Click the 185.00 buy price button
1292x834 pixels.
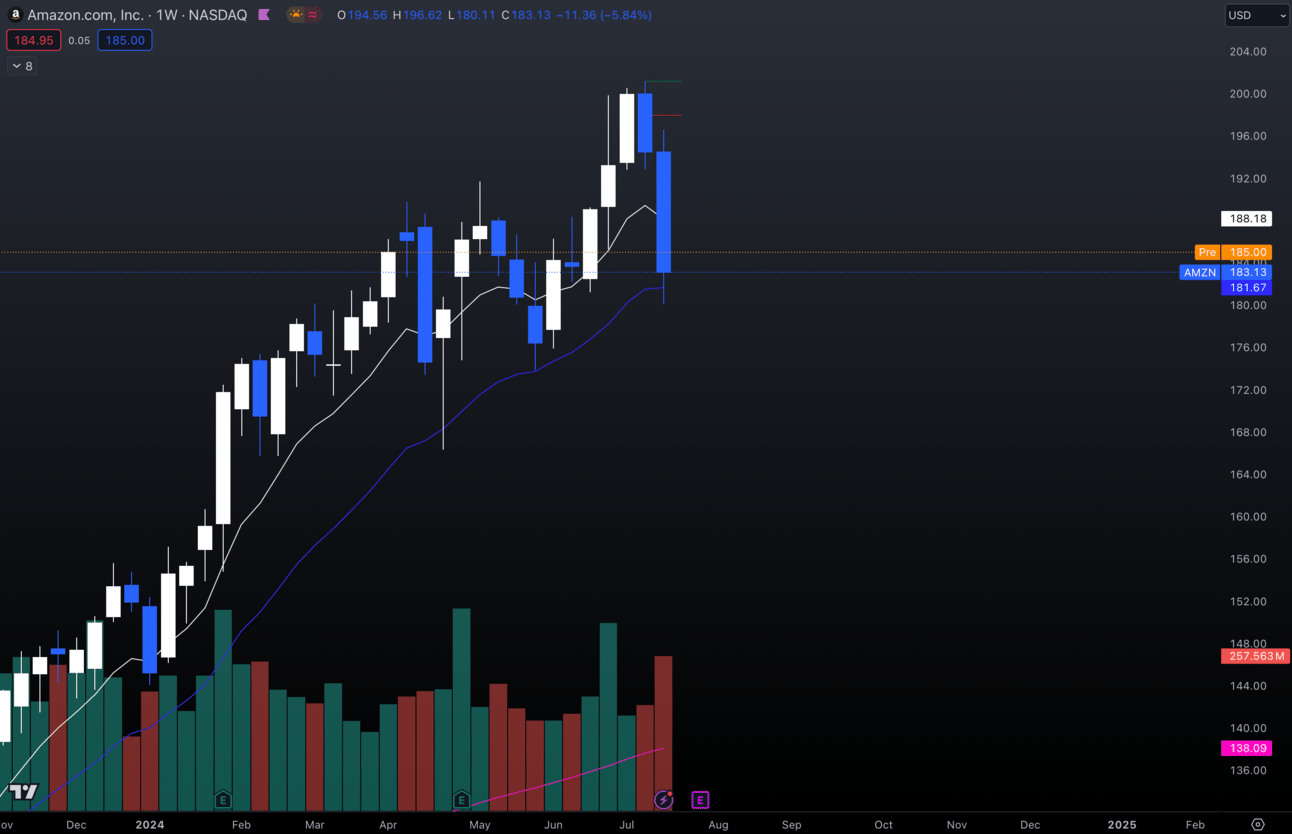[x=125, y=40]
